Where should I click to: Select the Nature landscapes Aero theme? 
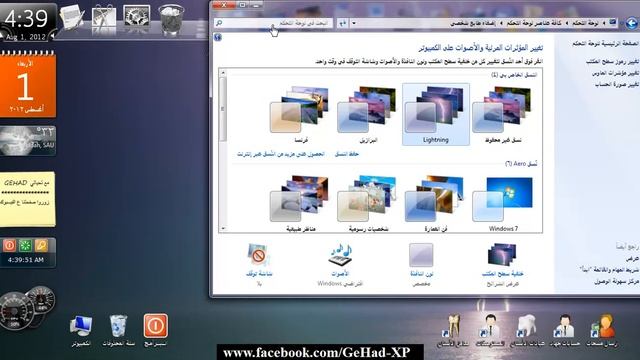[300, 204]
